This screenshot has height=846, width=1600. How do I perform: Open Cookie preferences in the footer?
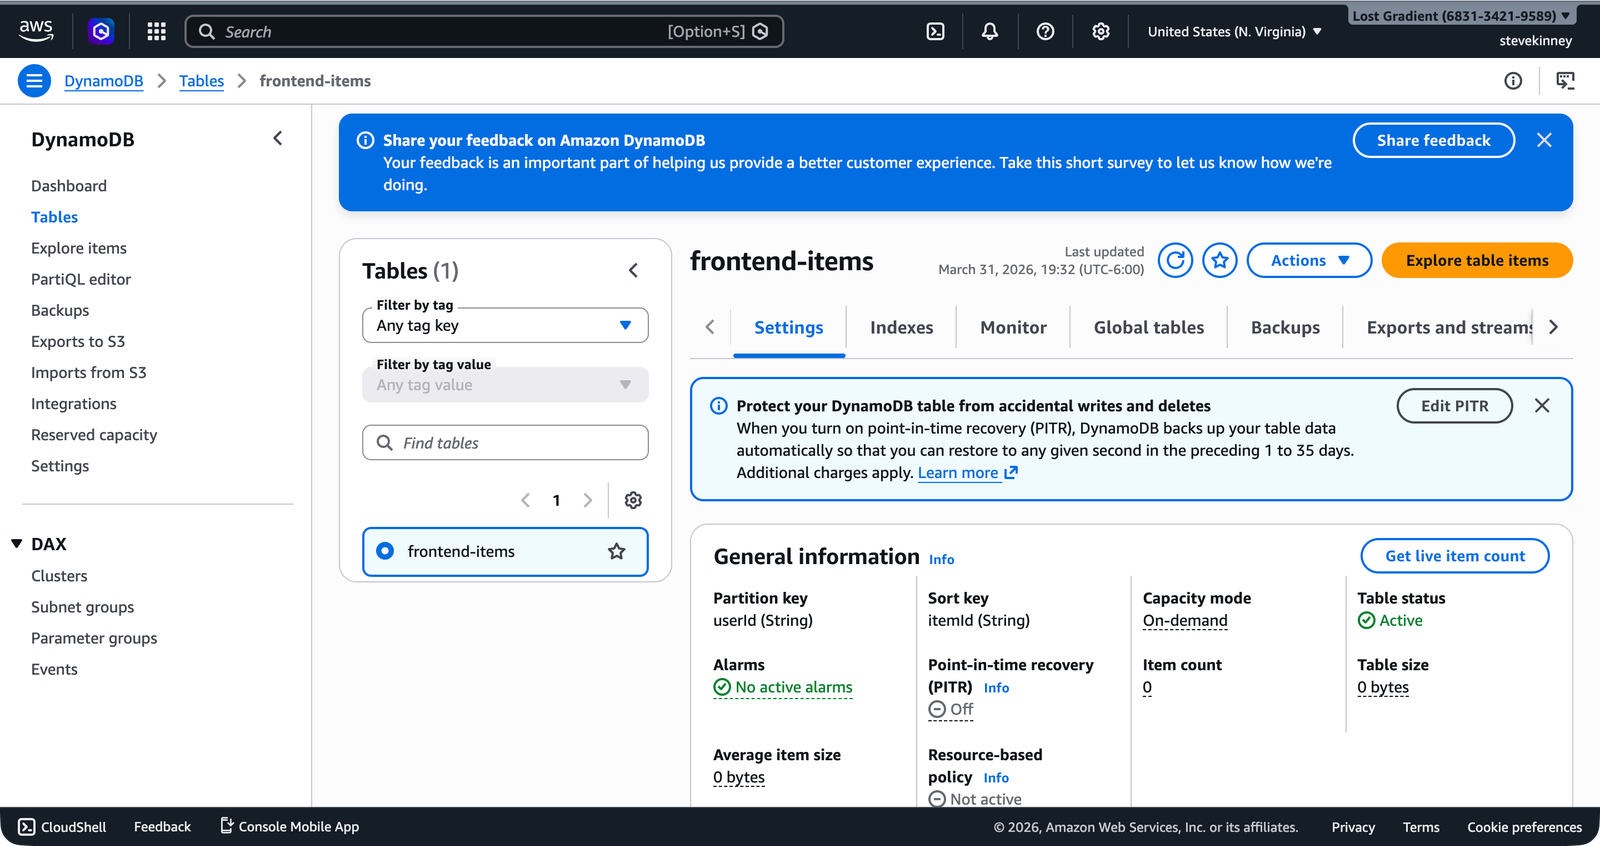point(1524,827)
